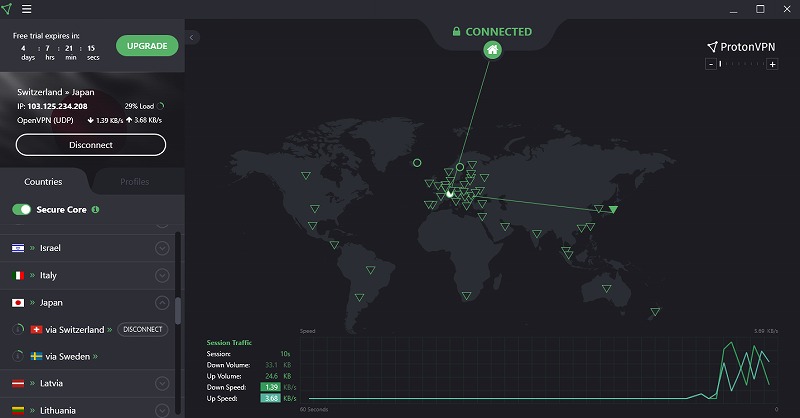Minimize the ProtonVPN window
The height and width of the screenshot is (418, 800).
733,9
